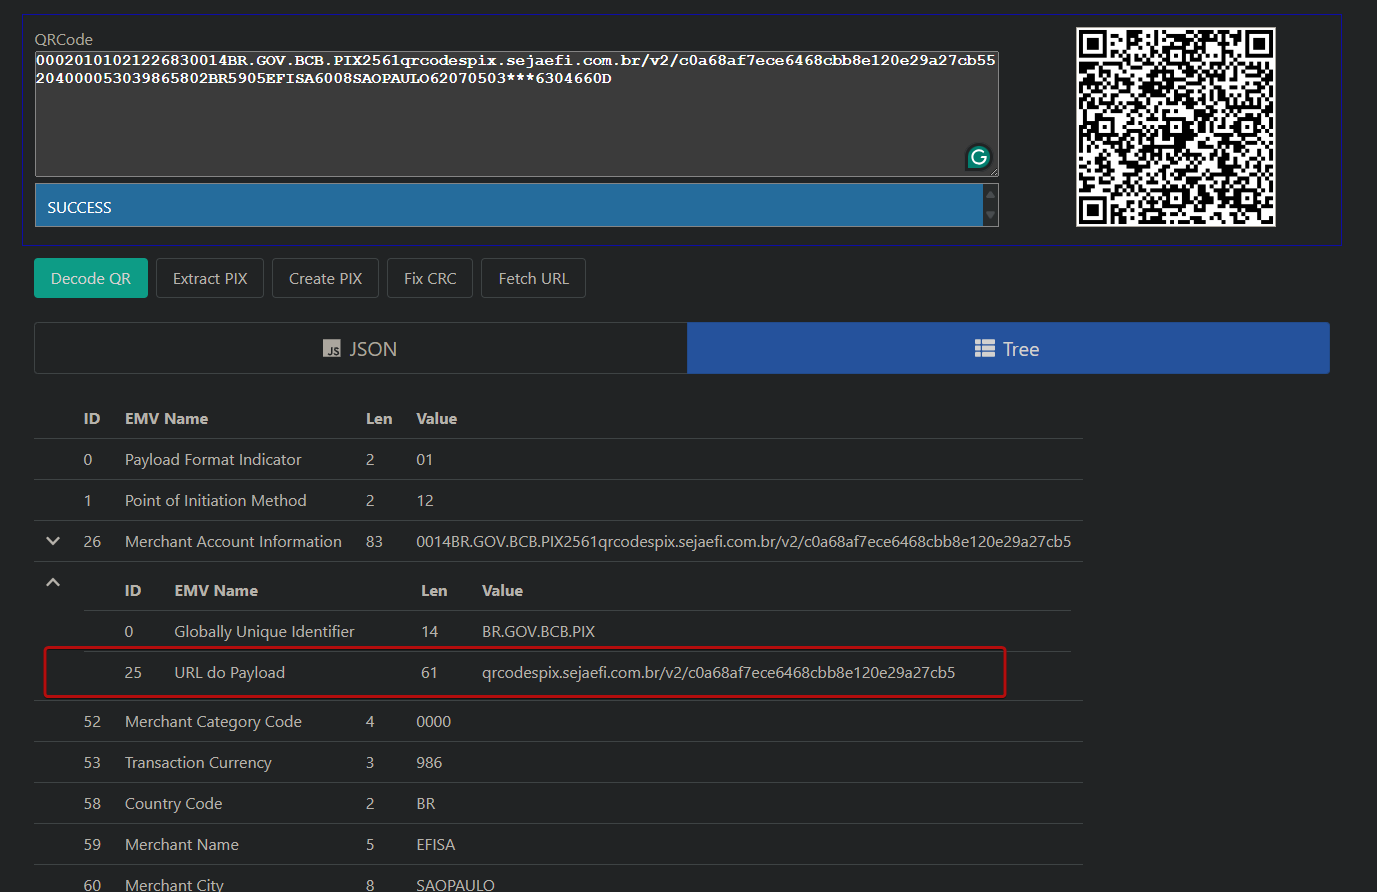The image size is (1377, 892).
Task: Click the Fetch URL button
Action: pyautogui.click(x=533, y=278)
